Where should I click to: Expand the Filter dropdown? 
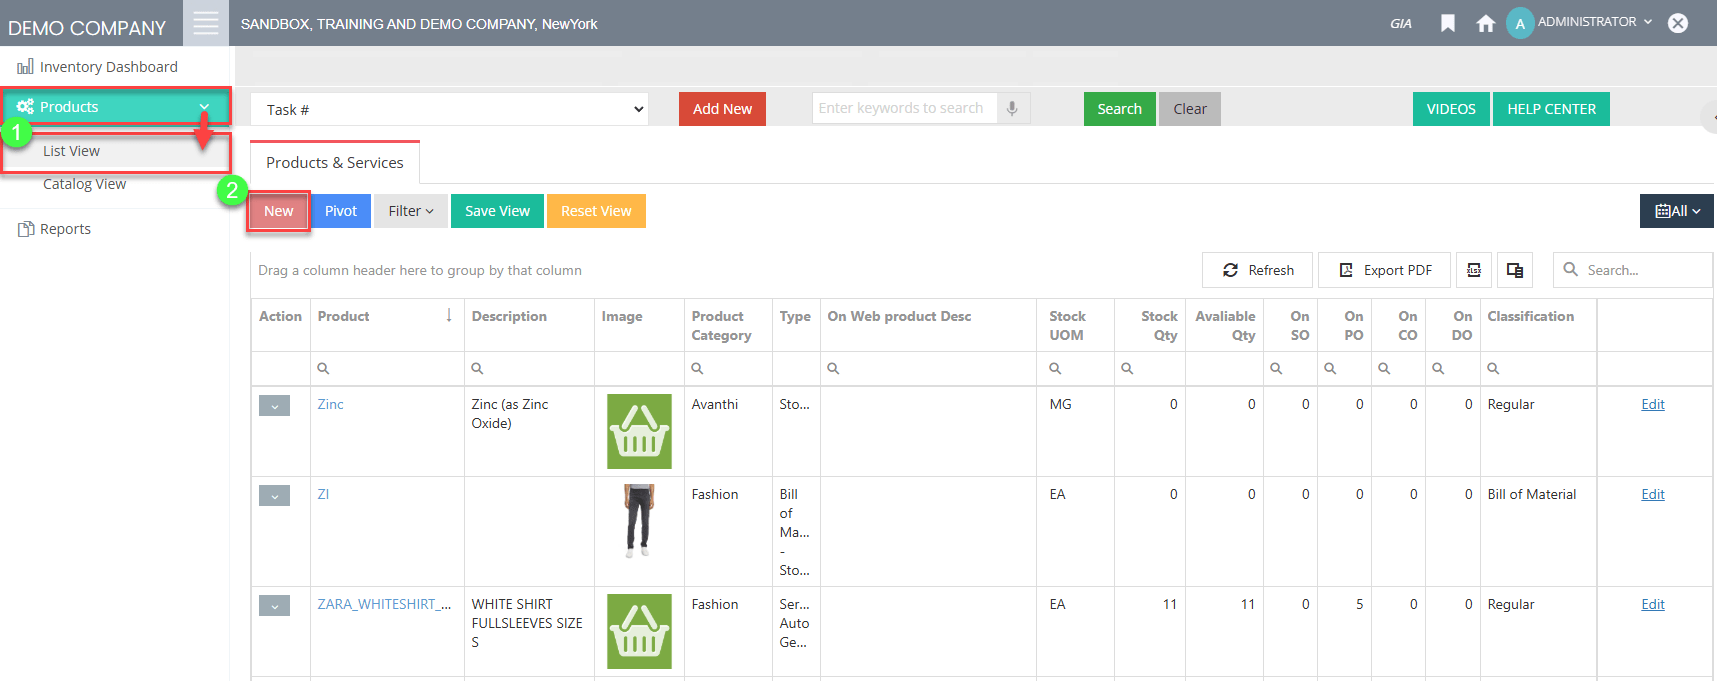[411, 211]
